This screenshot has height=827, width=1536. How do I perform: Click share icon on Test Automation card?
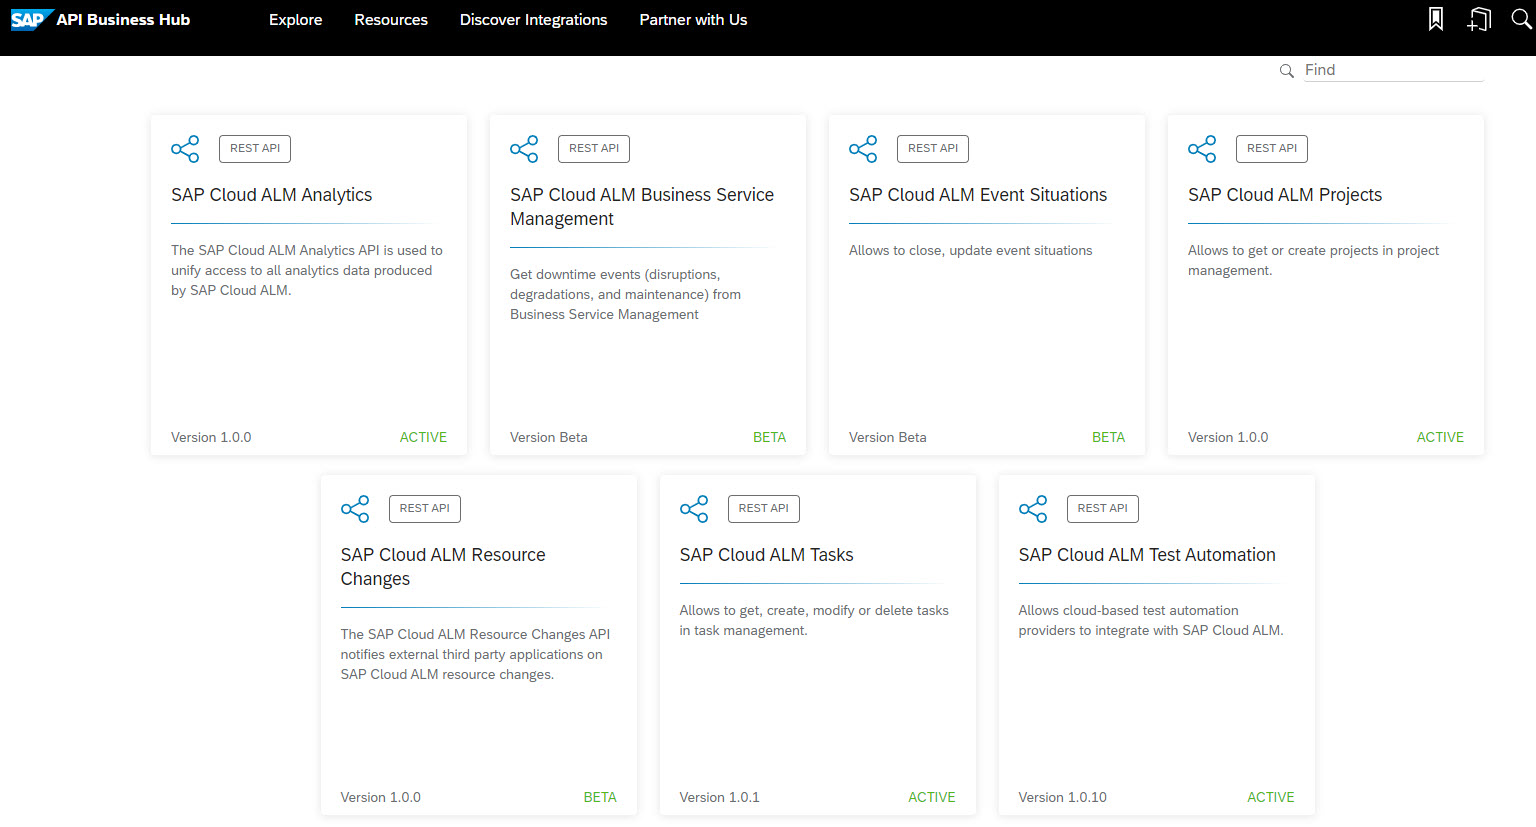(1033, 509)
